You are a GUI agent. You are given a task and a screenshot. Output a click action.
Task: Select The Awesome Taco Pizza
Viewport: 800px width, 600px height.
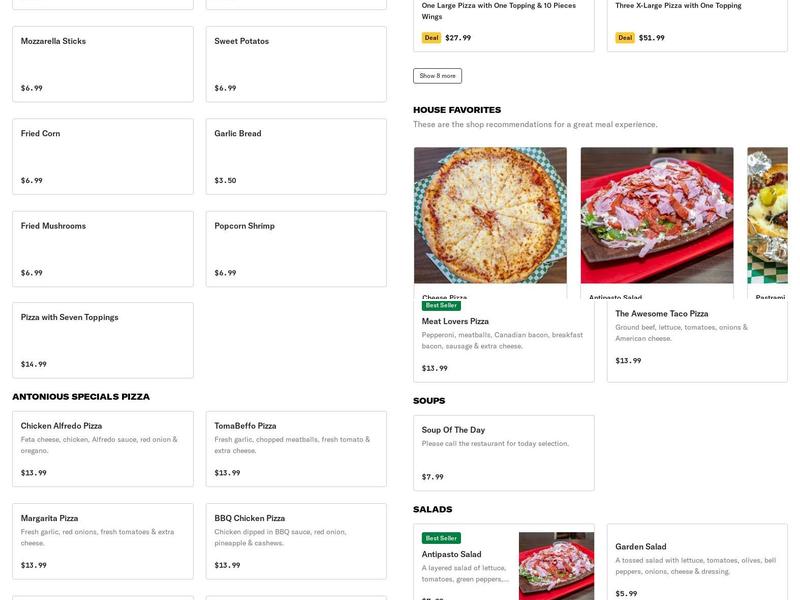(x=697, y=338)
